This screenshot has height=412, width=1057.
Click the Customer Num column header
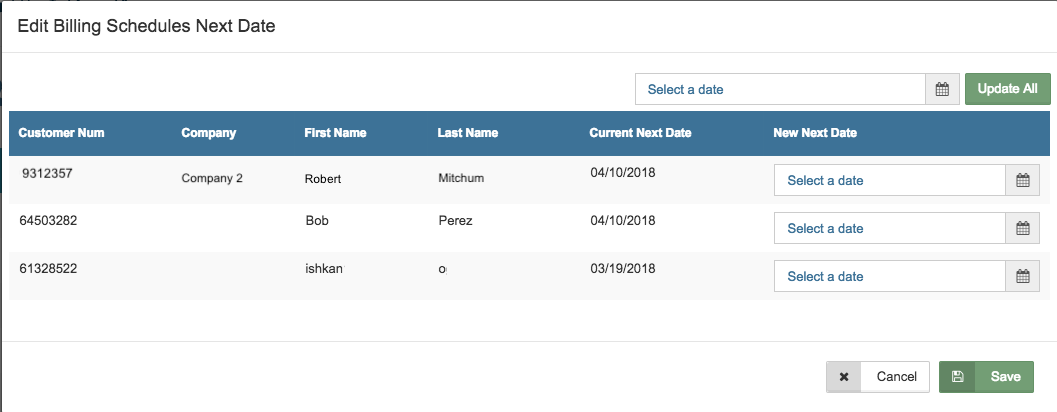tap(61, 133)
